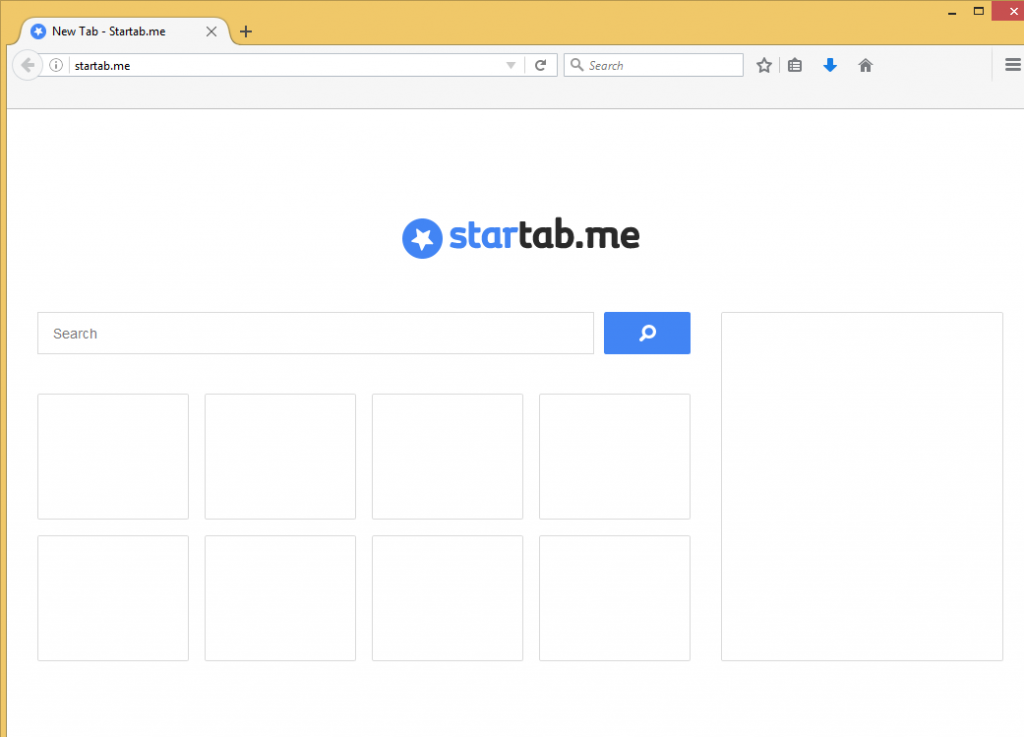Show bookmarks list icon

(x=795, y=65)
